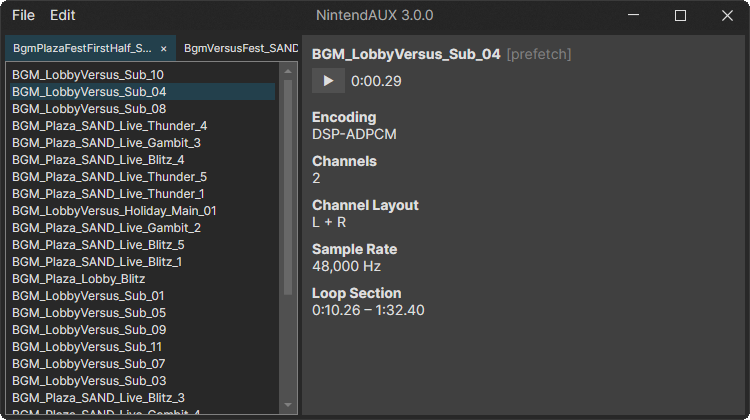The image size is (750, 420).
Task: Select BGM_LobbyVersus_Sub_07 entry
Action: 143,364
